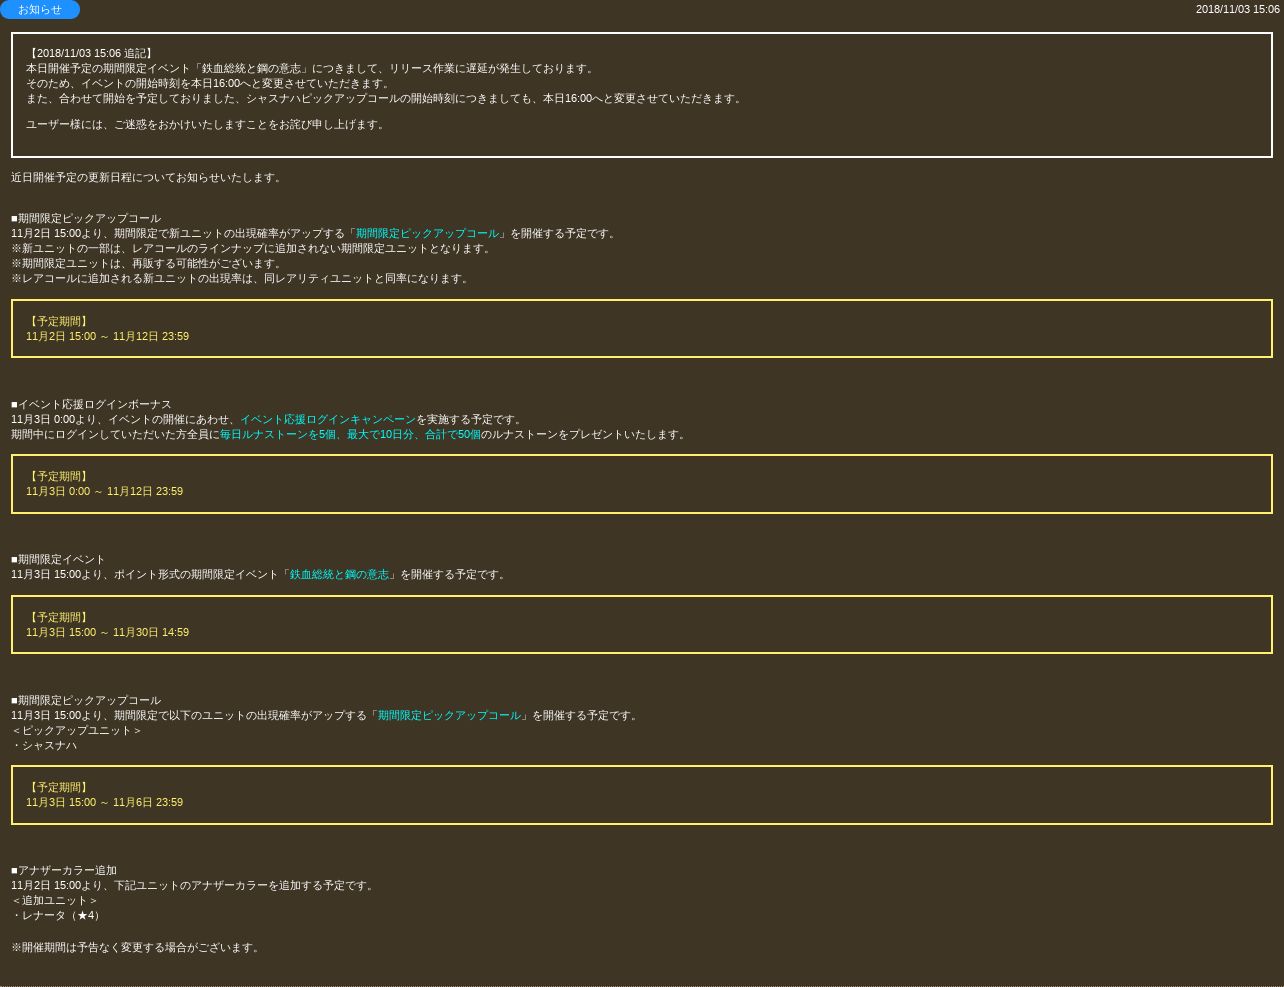Screen dimensions: 1284x987
Task: Click 【予定期間】 label above 11月30日 14:59
Action: (x=59, y=617)
